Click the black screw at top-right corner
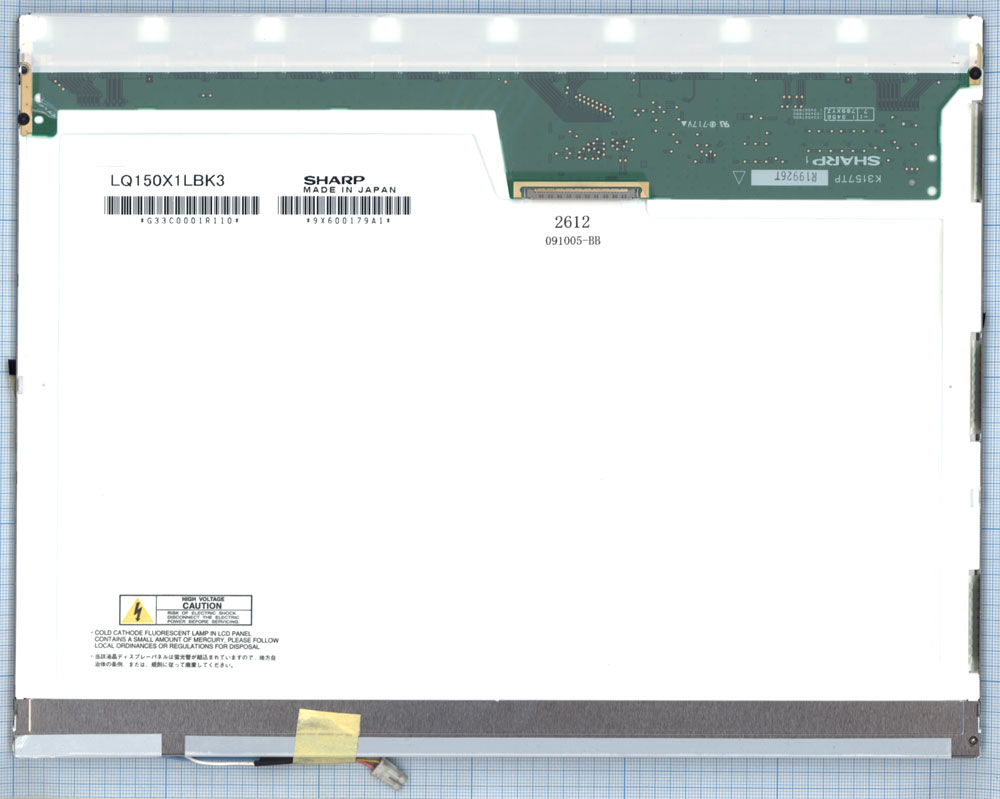Screen dimensions: 1000x799 tap(974, 73)
